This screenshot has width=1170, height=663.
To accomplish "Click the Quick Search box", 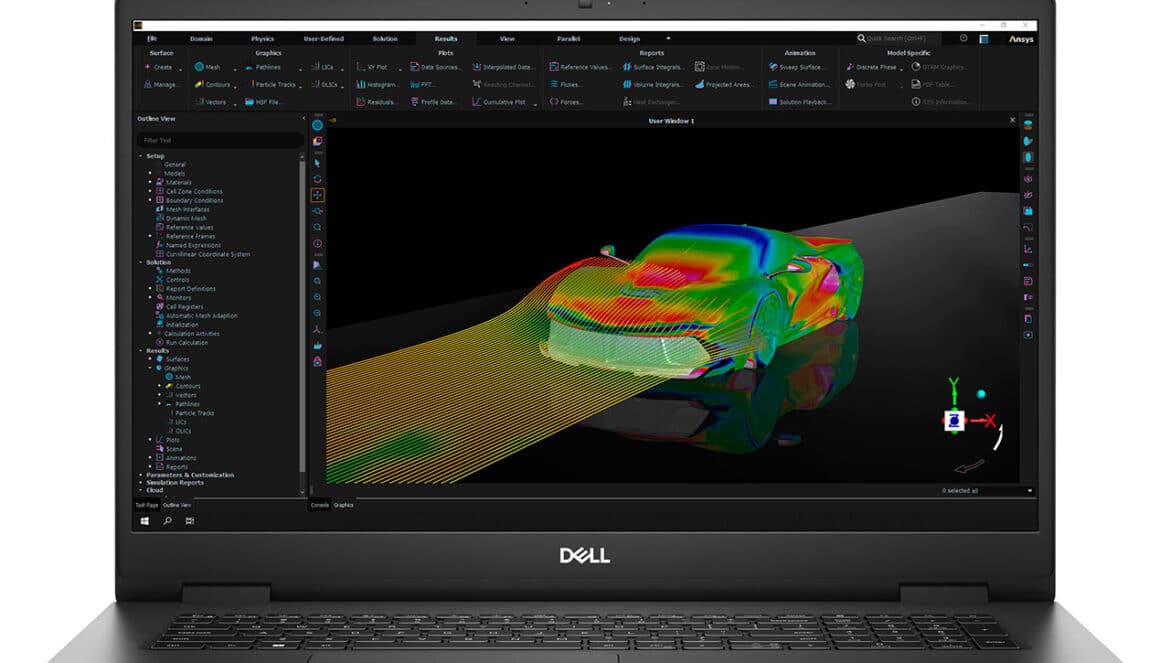I will click(x=898, y=38).
